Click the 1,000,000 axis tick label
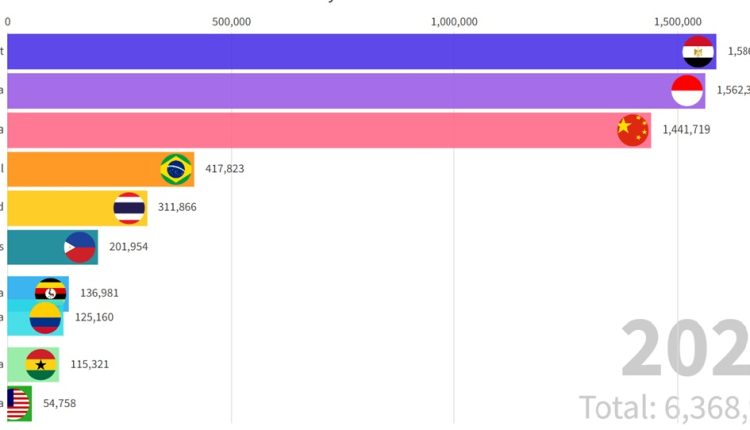 pos(453,21)
